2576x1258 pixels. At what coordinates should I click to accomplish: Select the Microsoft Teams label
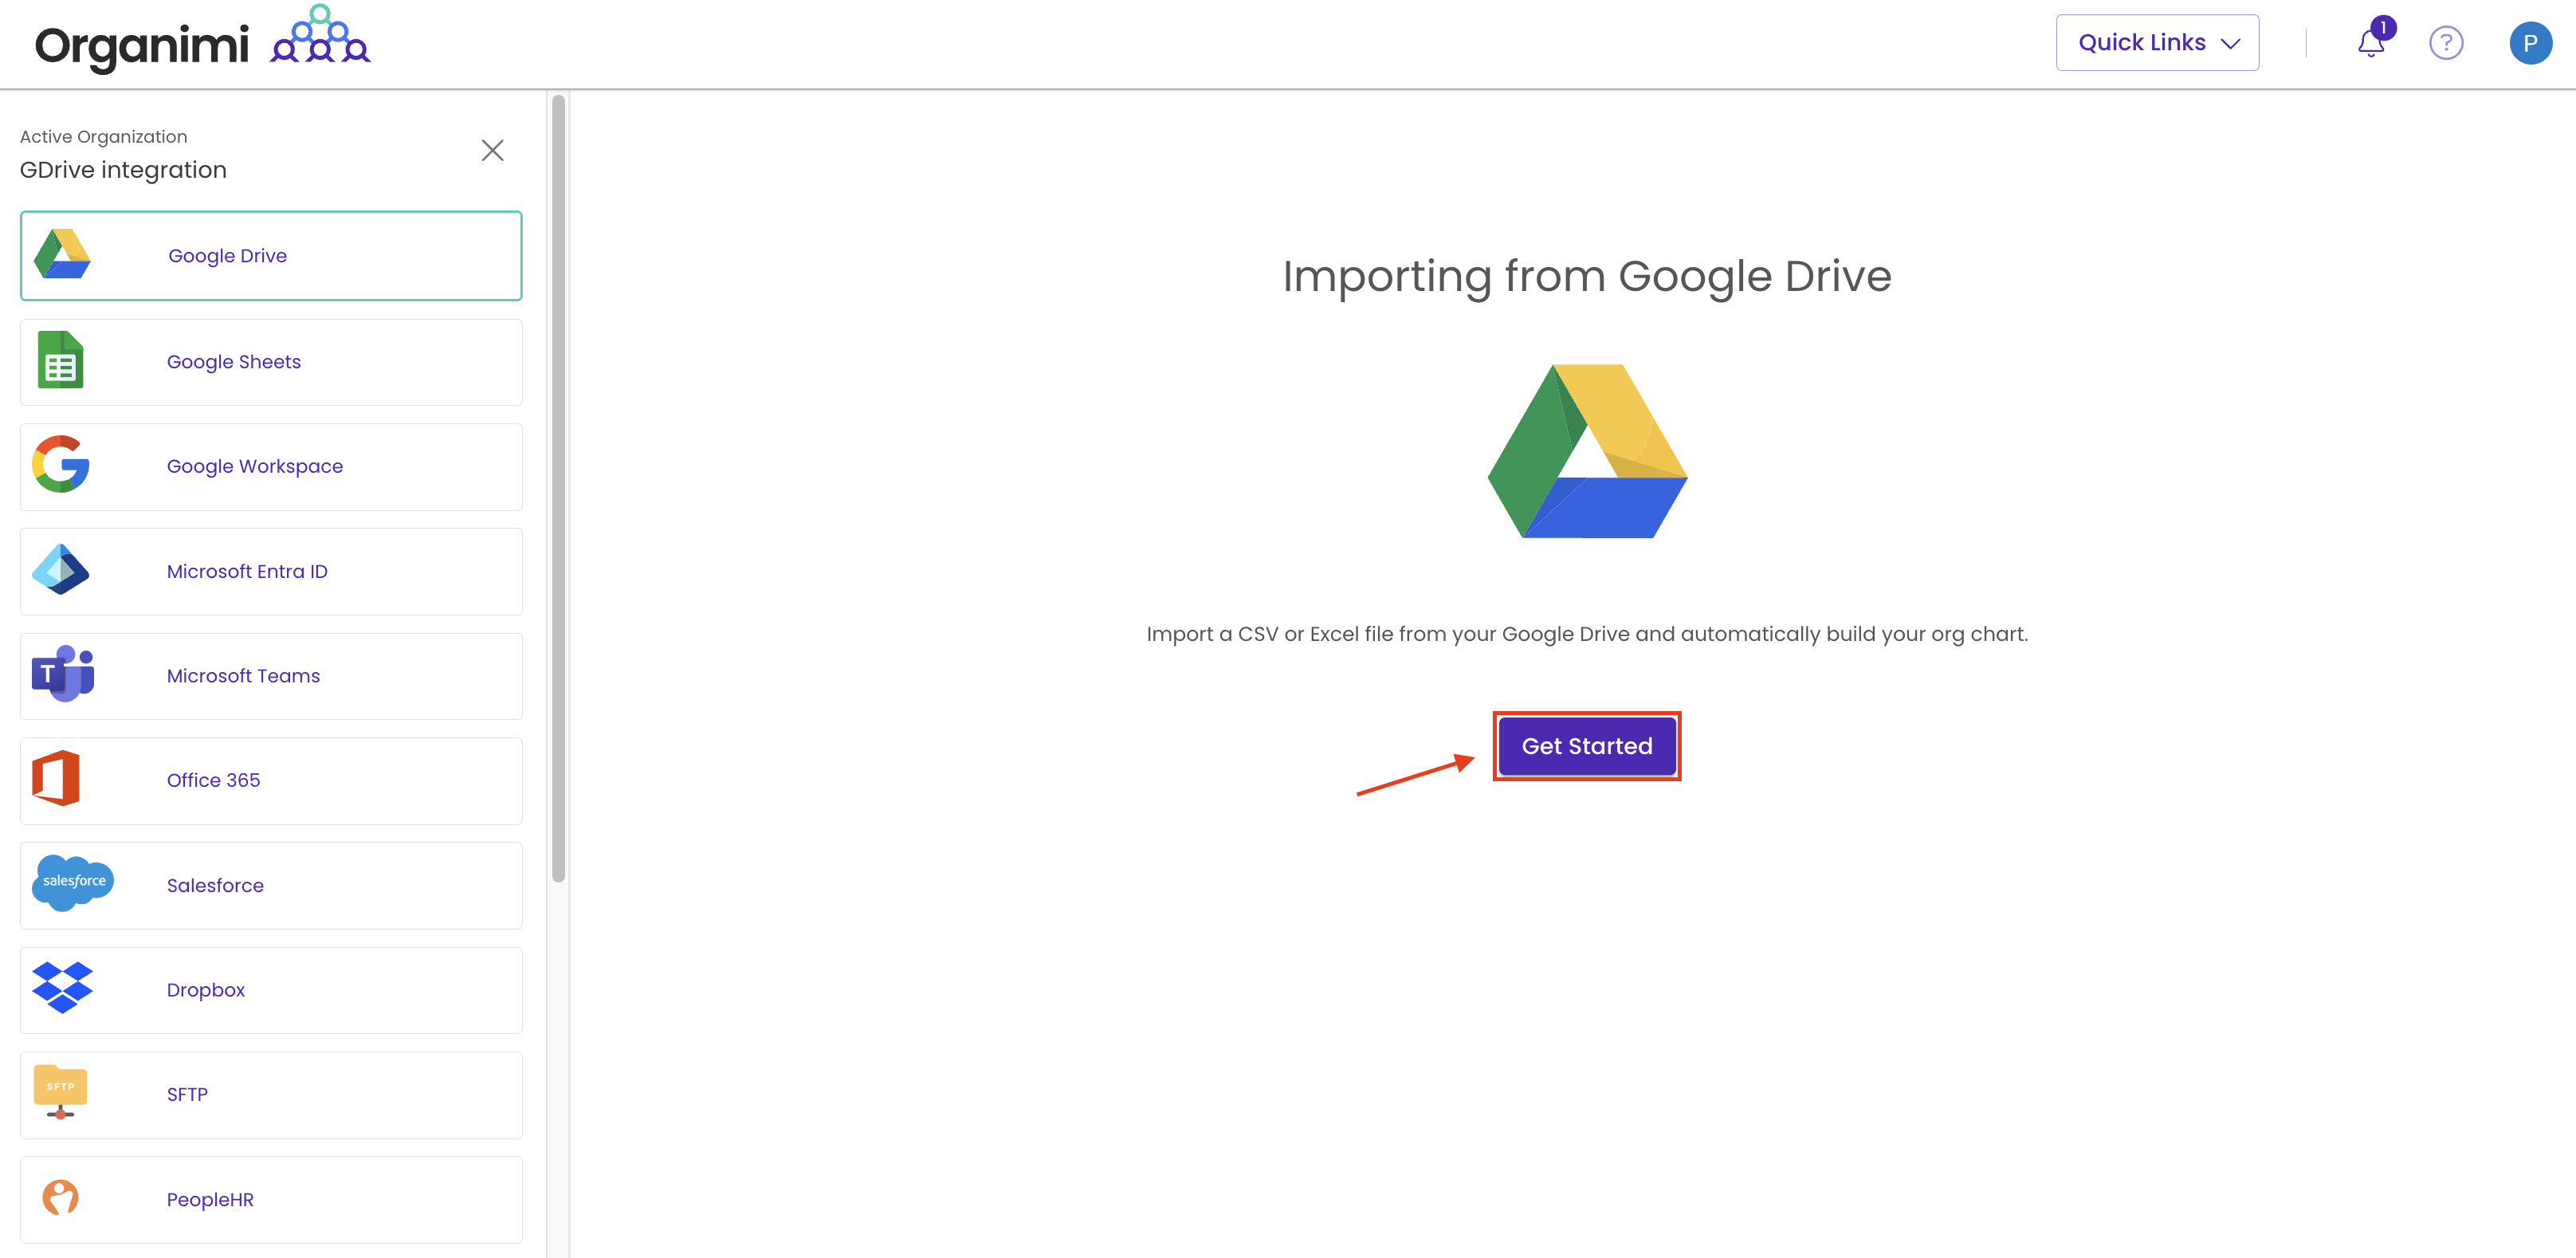[x=243, y=676]
